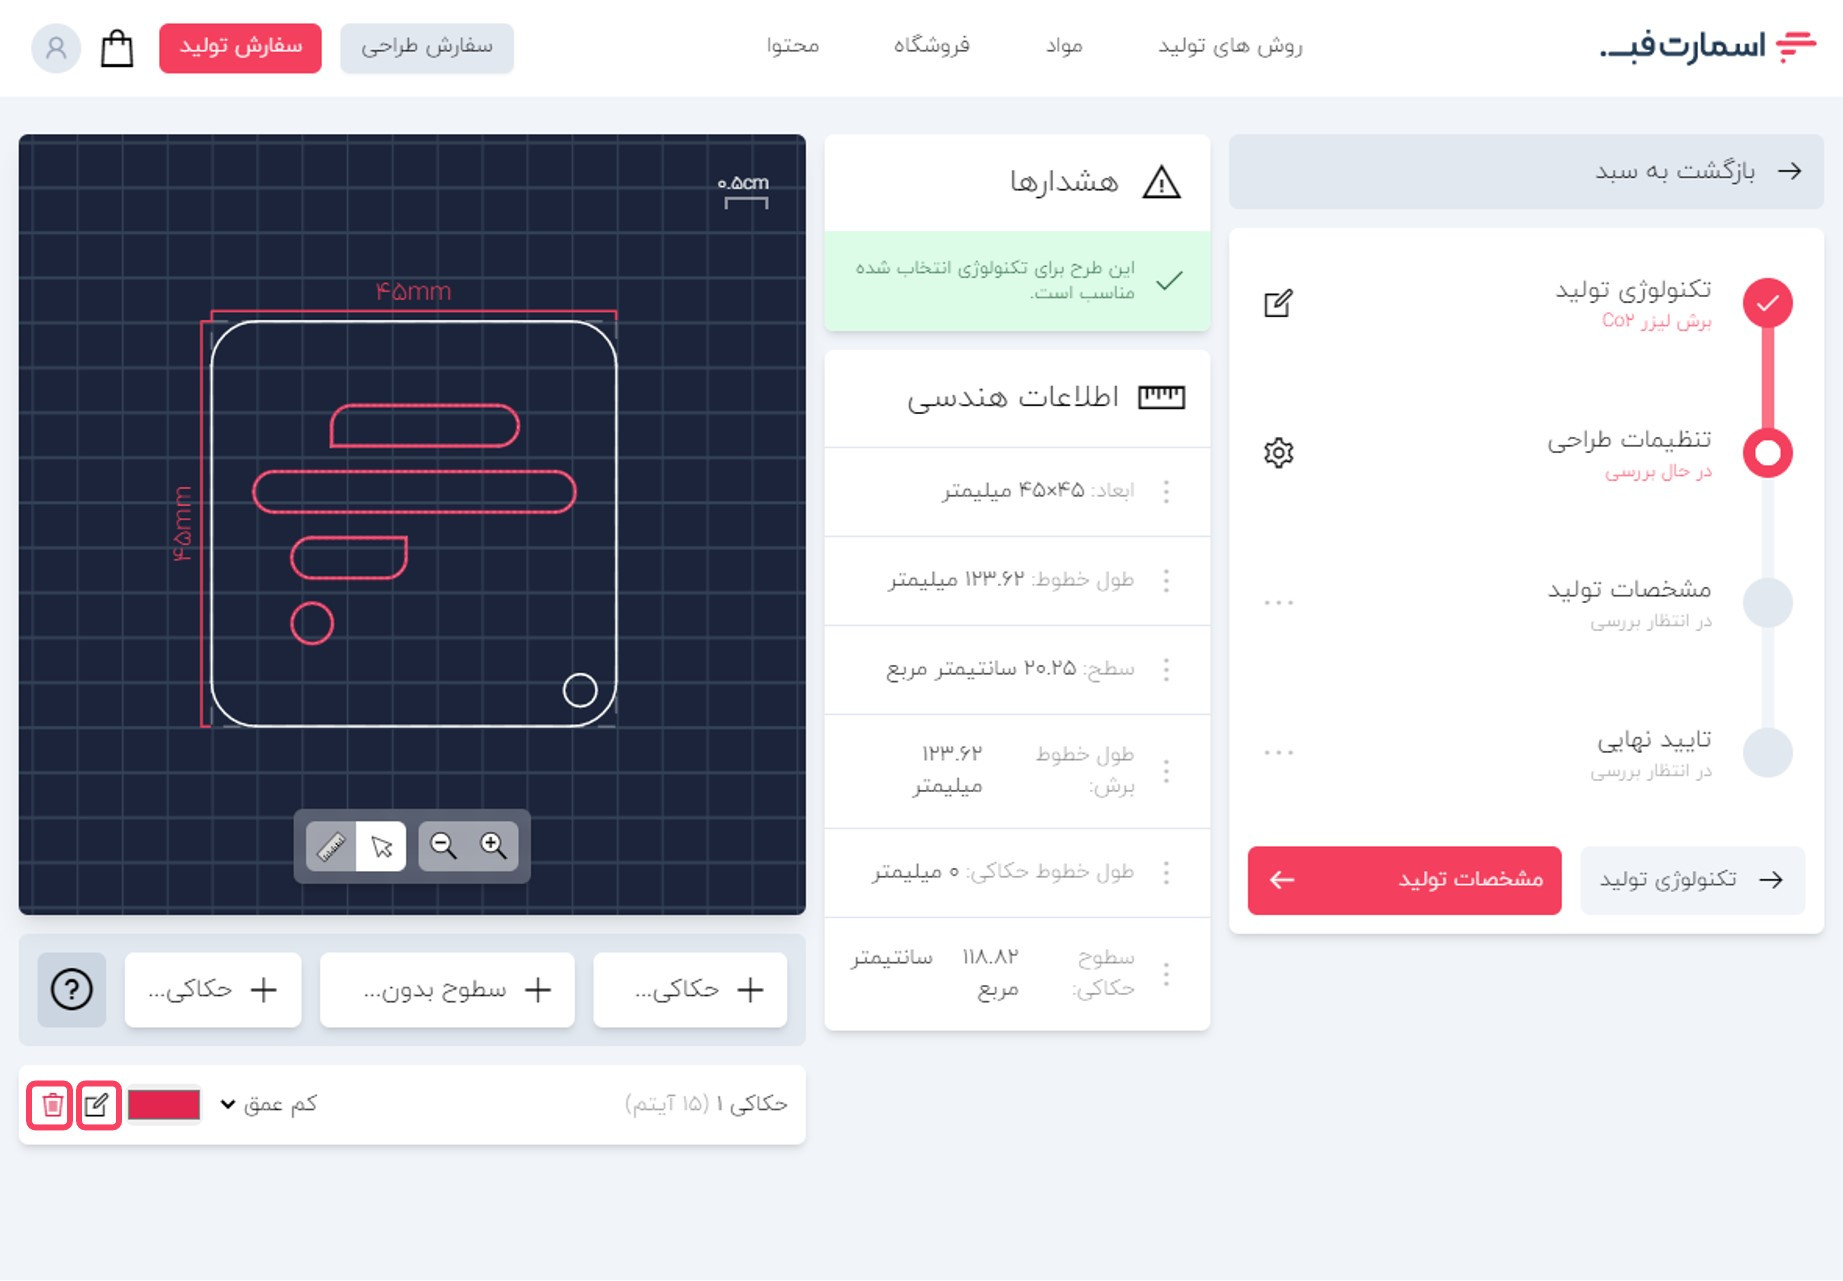Open the محتوا menu item
Screen dimensions: 1843x1281
click(793, 46)
